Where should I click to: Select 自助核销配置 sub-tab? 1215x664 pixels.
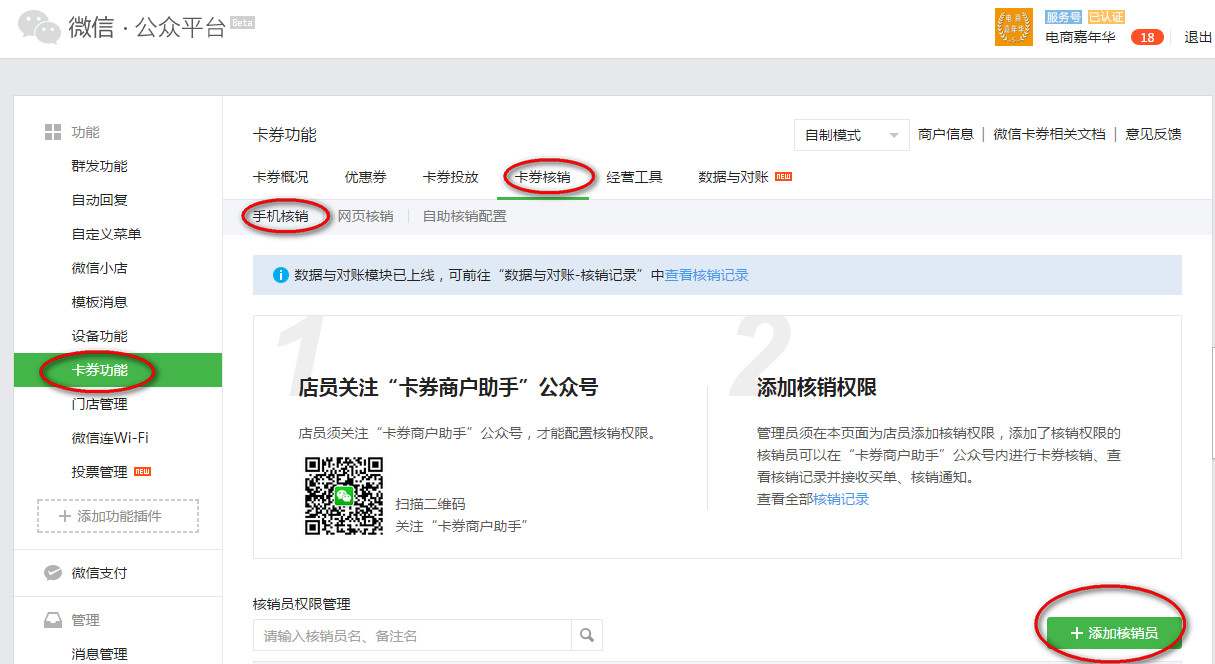[465, 216]
